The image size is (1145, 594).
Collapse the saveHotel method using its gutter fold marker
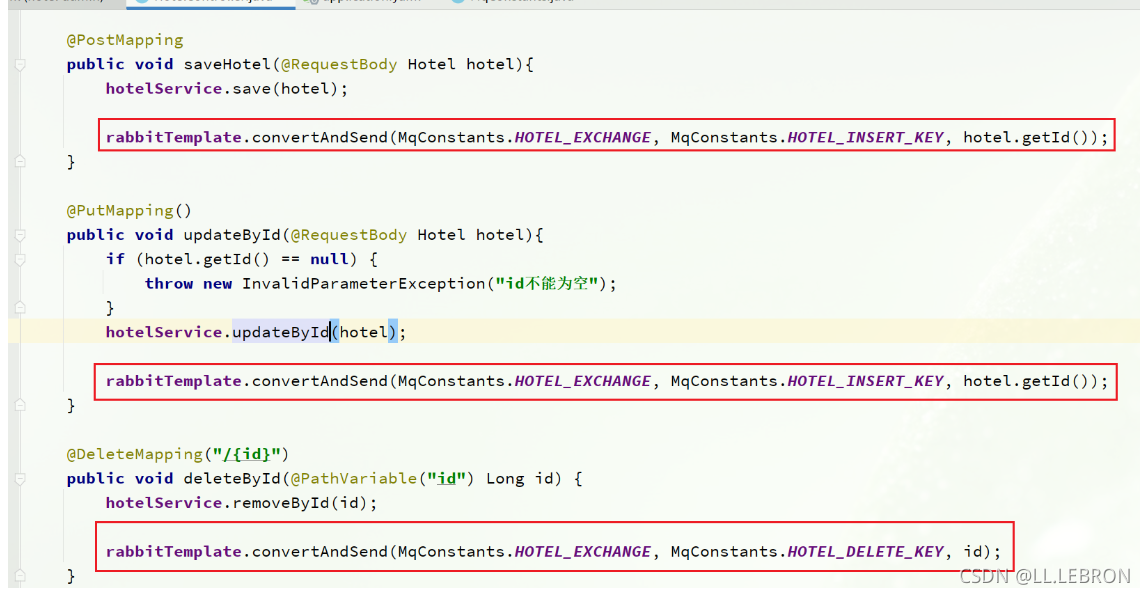(20, 65)
